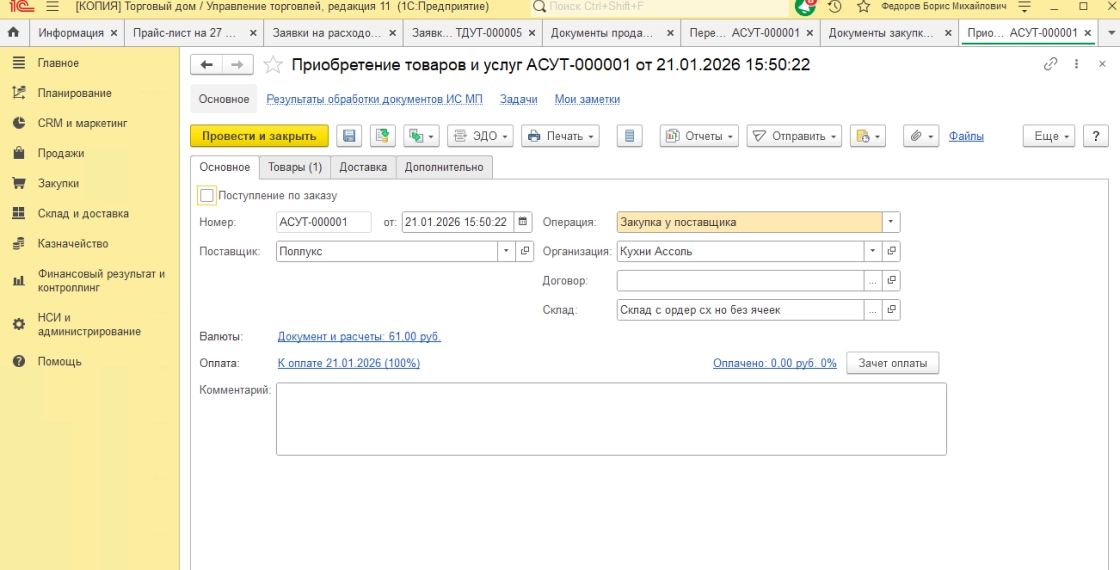
Task: Open Помощь section
Action: point(59,361)
